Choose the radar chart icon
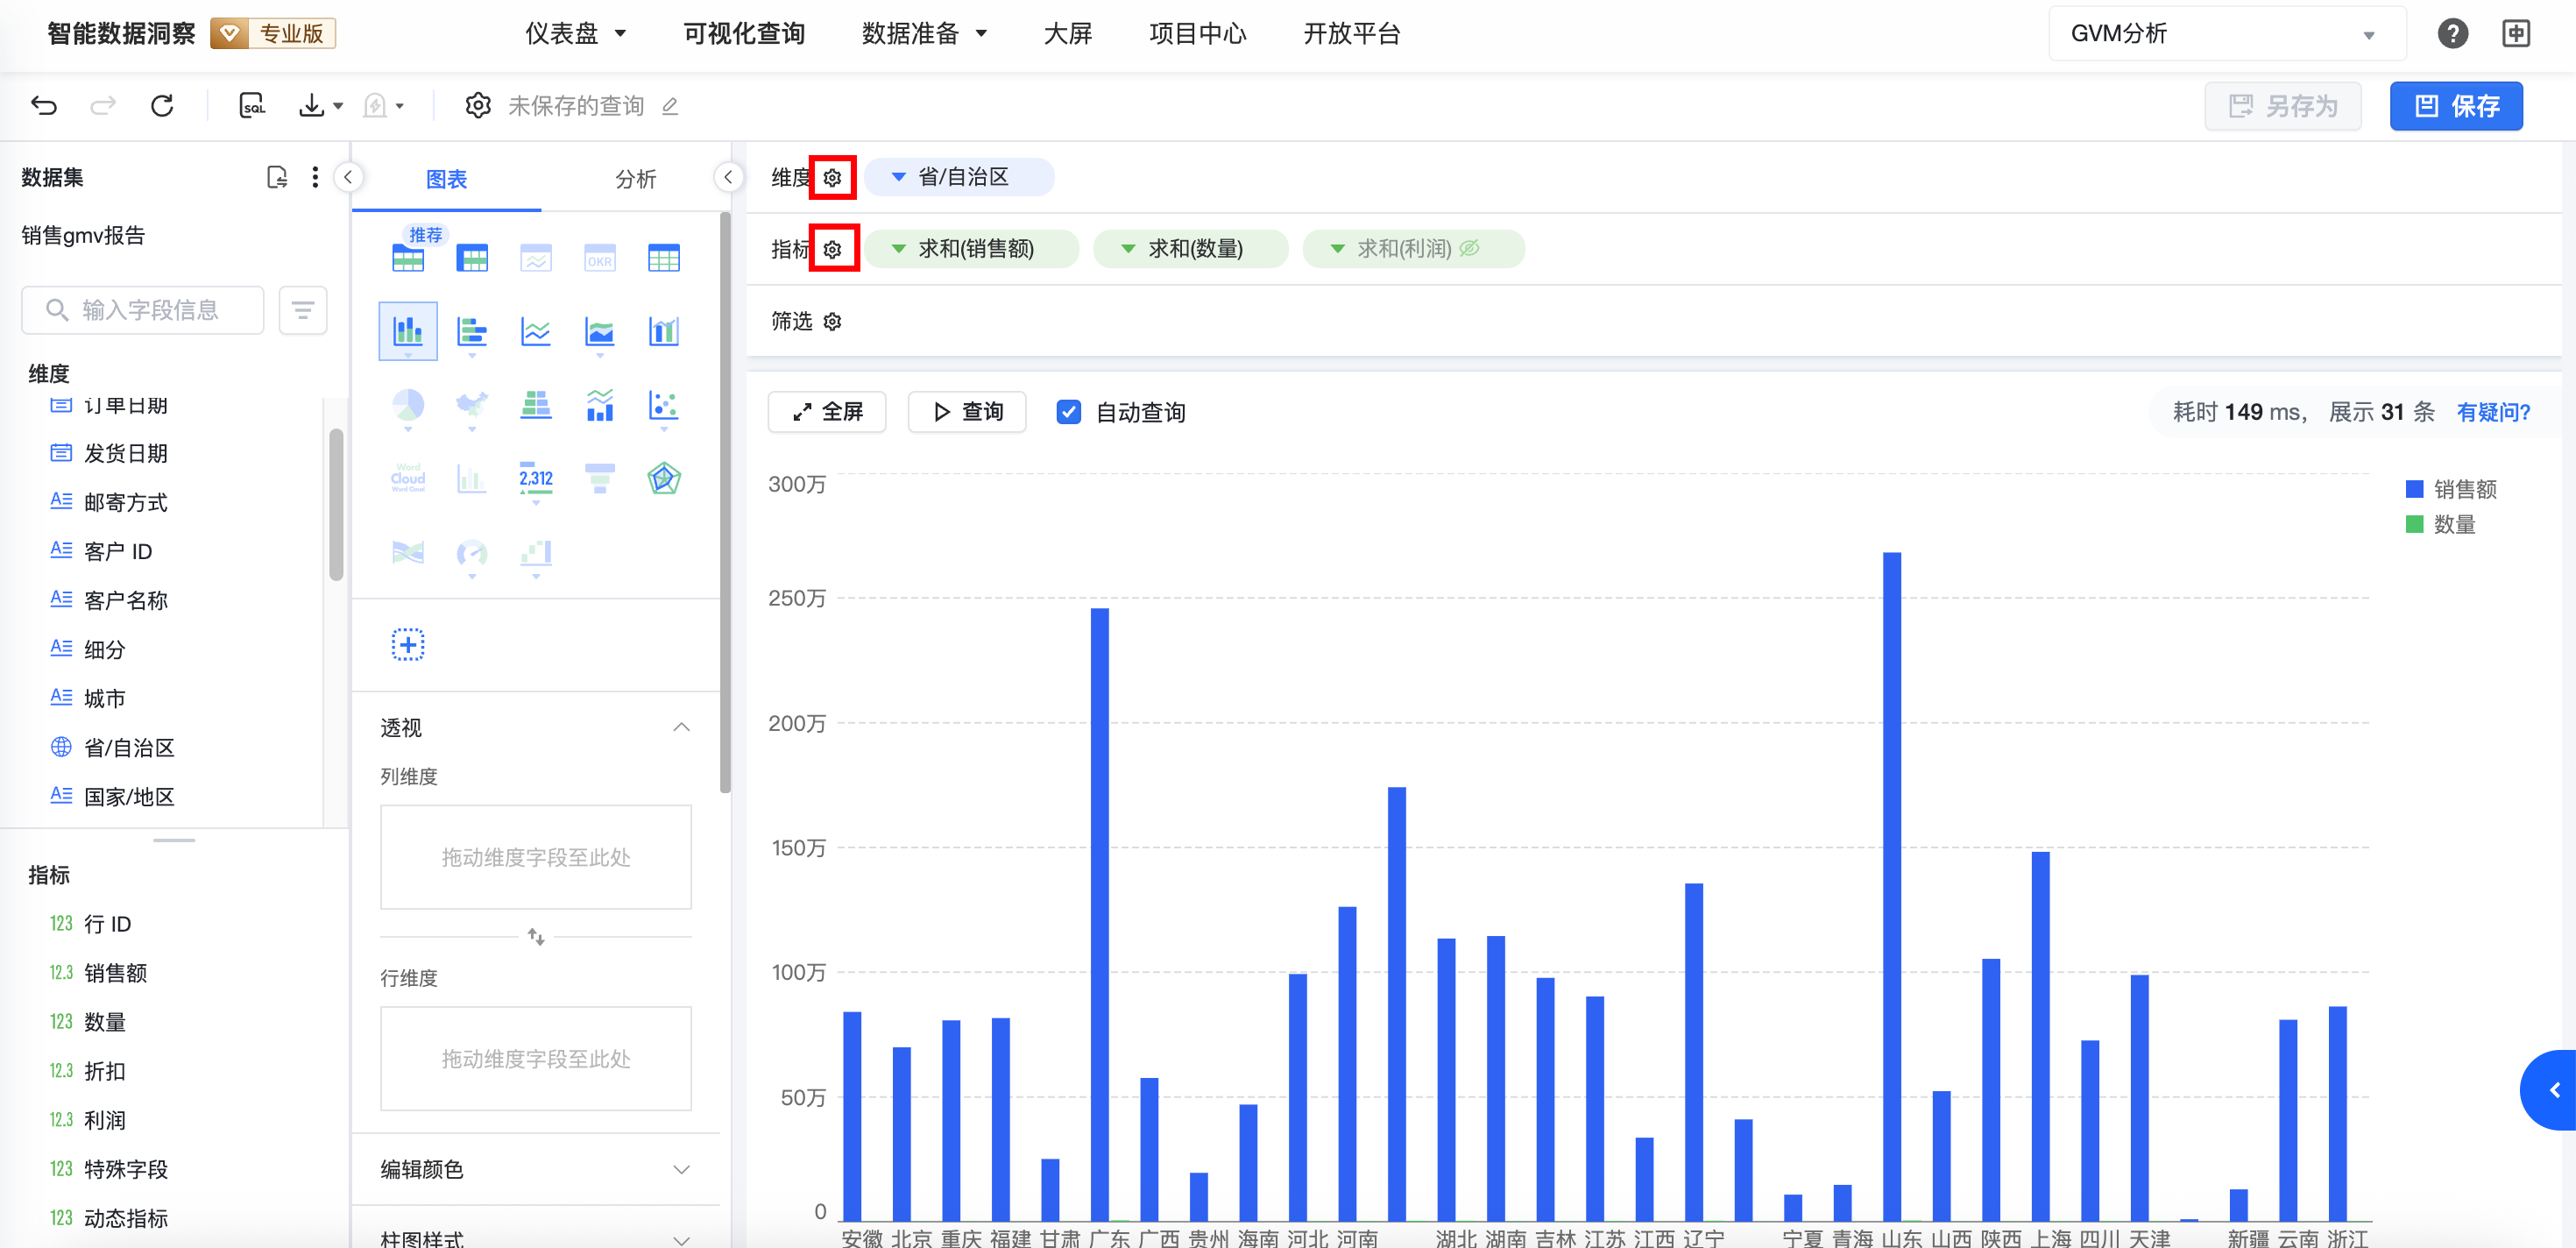Screen dimensions: 2576x1248 coord(663,479)
